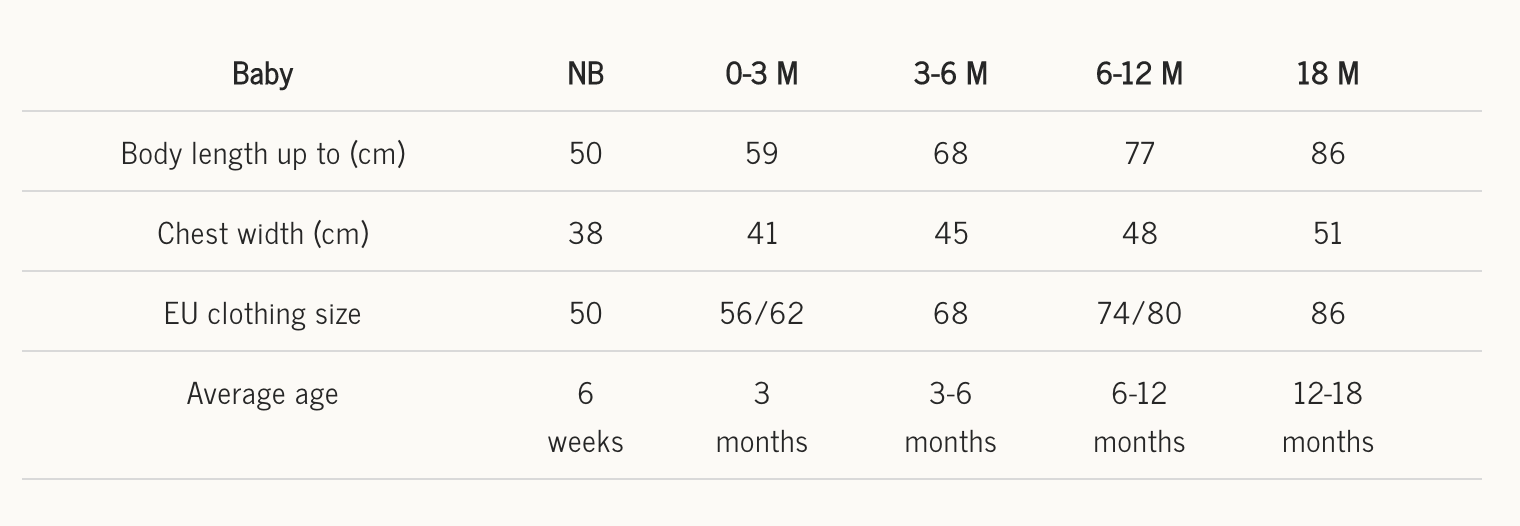Click the "Body length up to (cm)" row label
The image size is (1520, 526).
pos(262,153)
